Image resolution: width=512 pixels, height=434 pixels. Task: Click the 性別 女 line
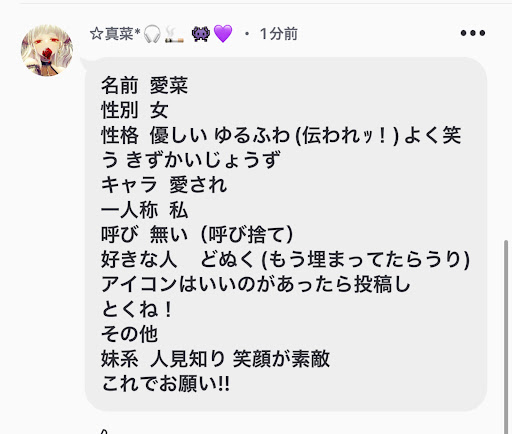134,110
